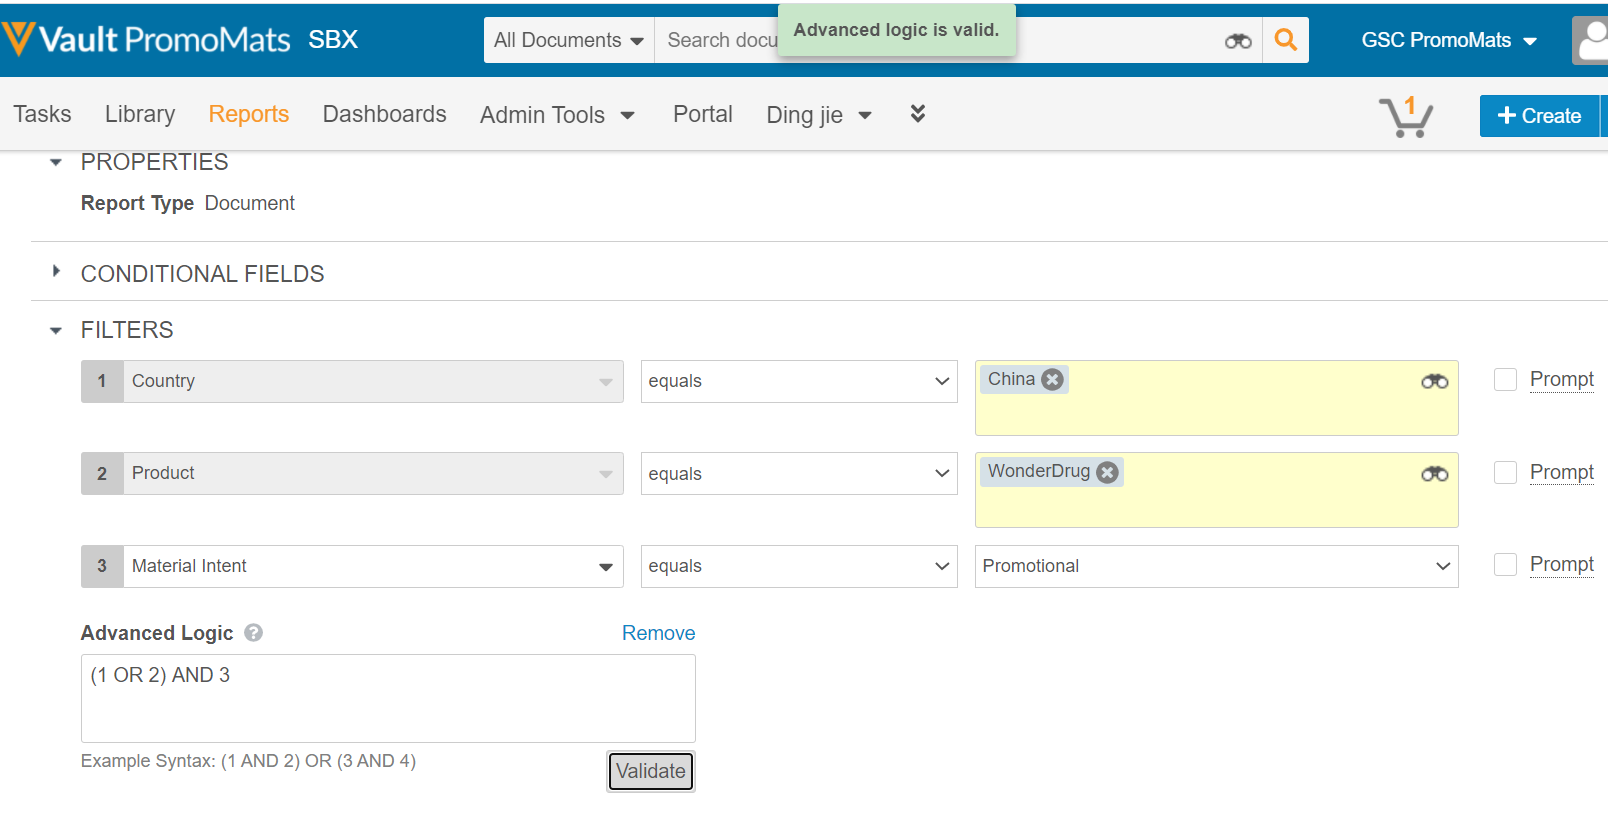This screenshot has height=821, width=1608.
Task: Open advanced search binoculars in search bar
Action: tap(1237, 41)
